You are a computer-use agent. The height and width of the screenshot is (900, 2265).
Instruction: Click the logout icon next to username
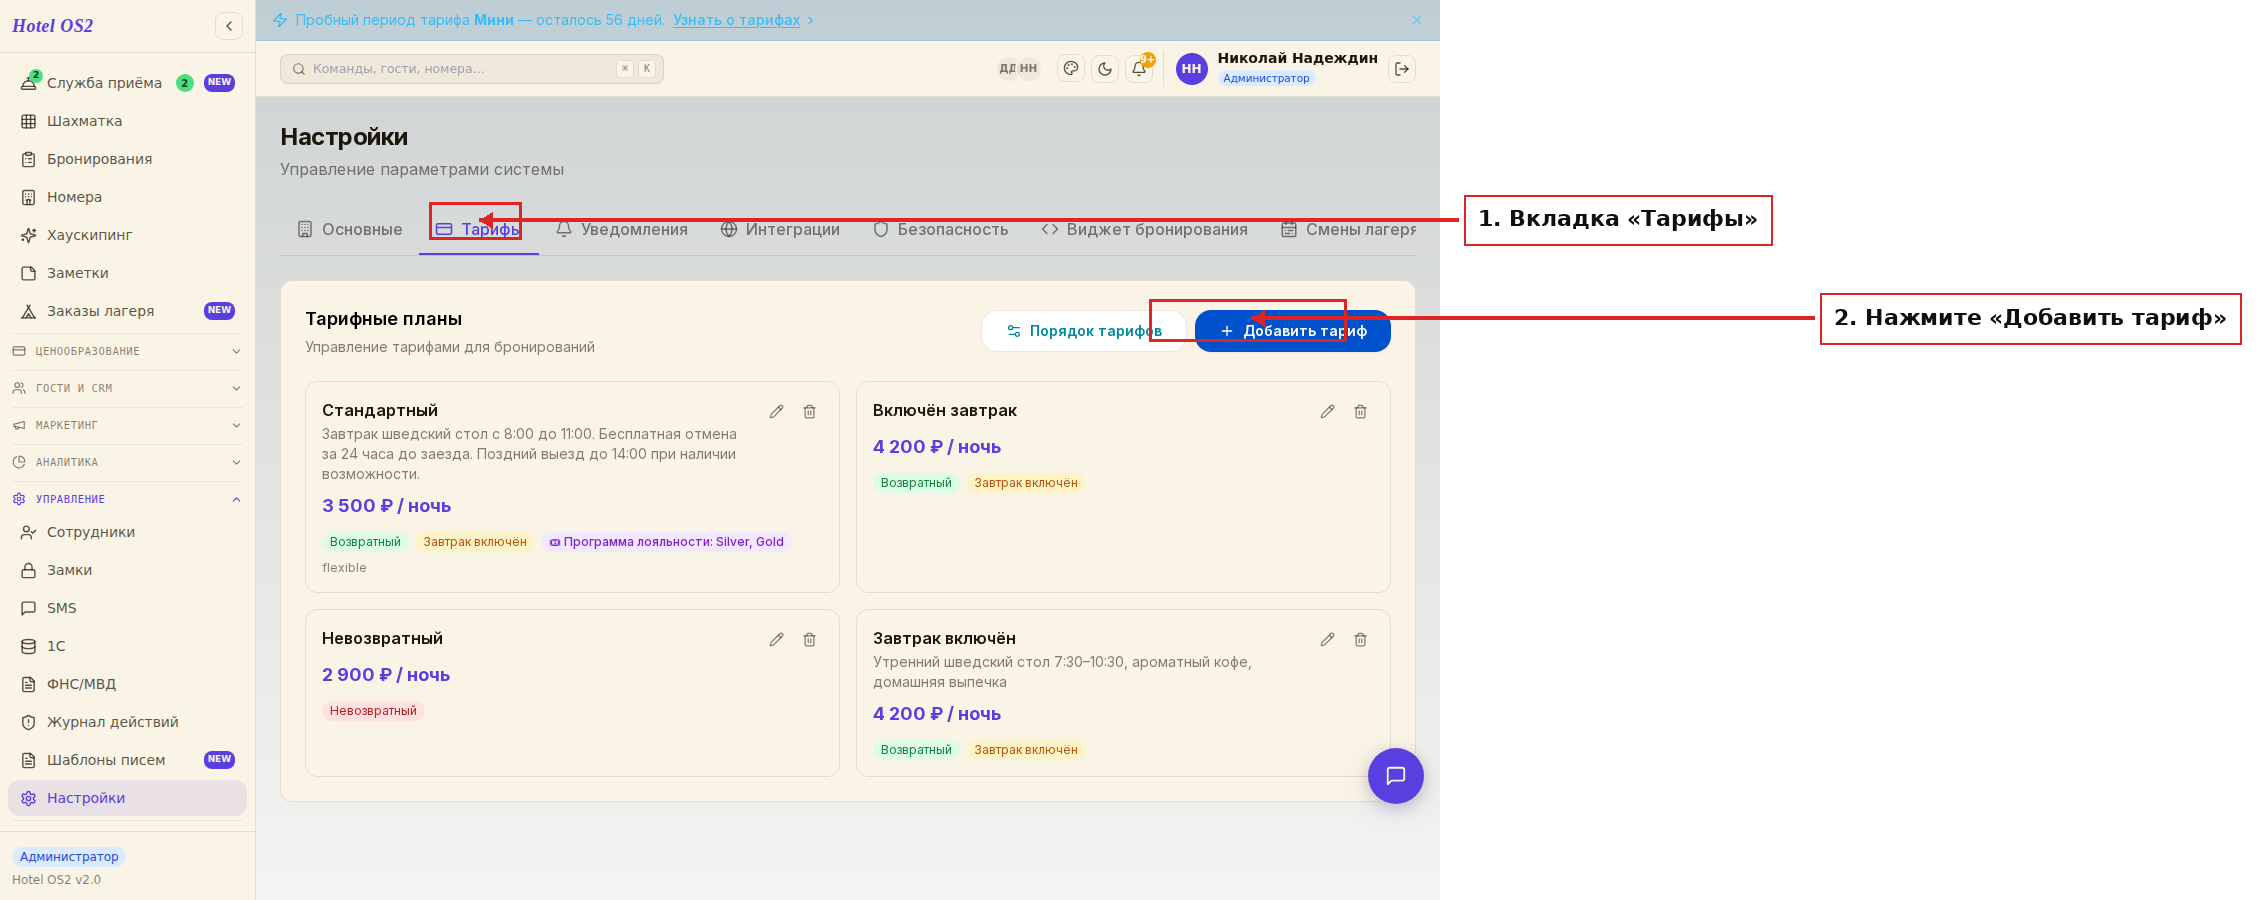1402,69
